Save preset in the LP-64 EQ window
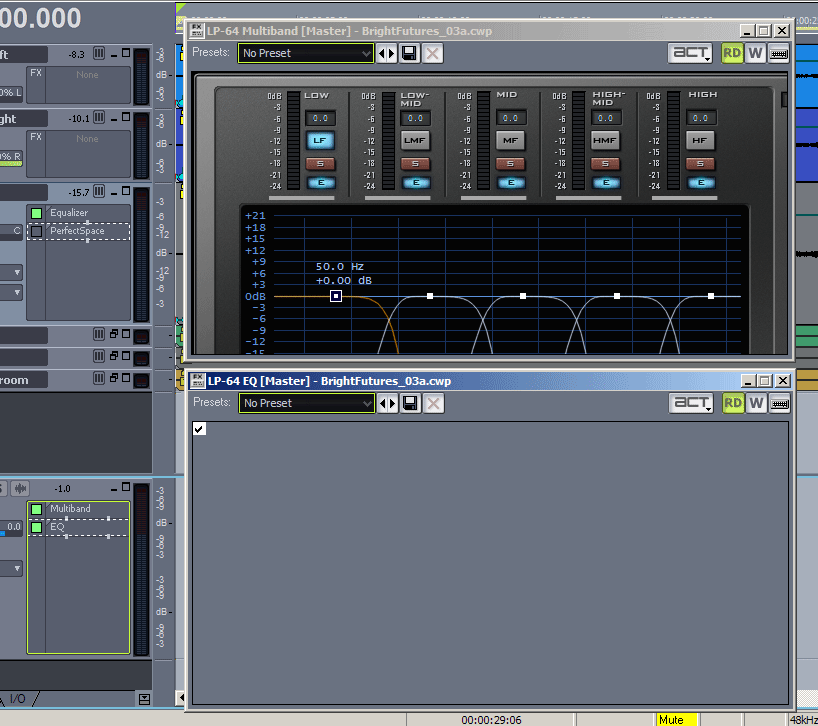Viewport: 818px width, 726px height. pos(409,403)
